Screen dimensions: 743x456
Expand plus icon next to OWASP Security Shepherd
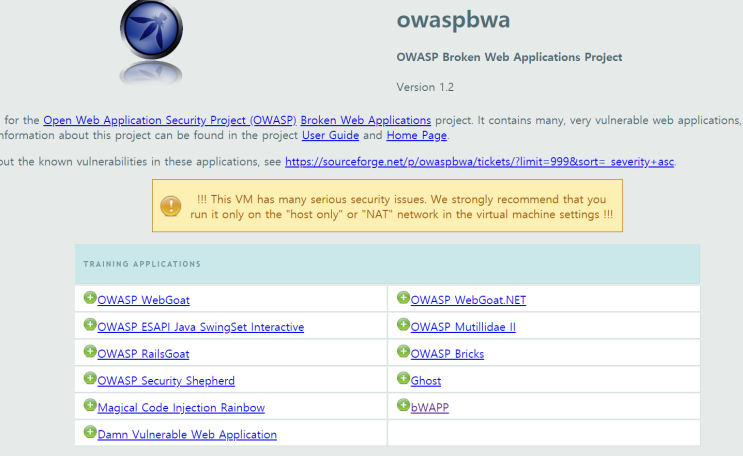(90, 378)
